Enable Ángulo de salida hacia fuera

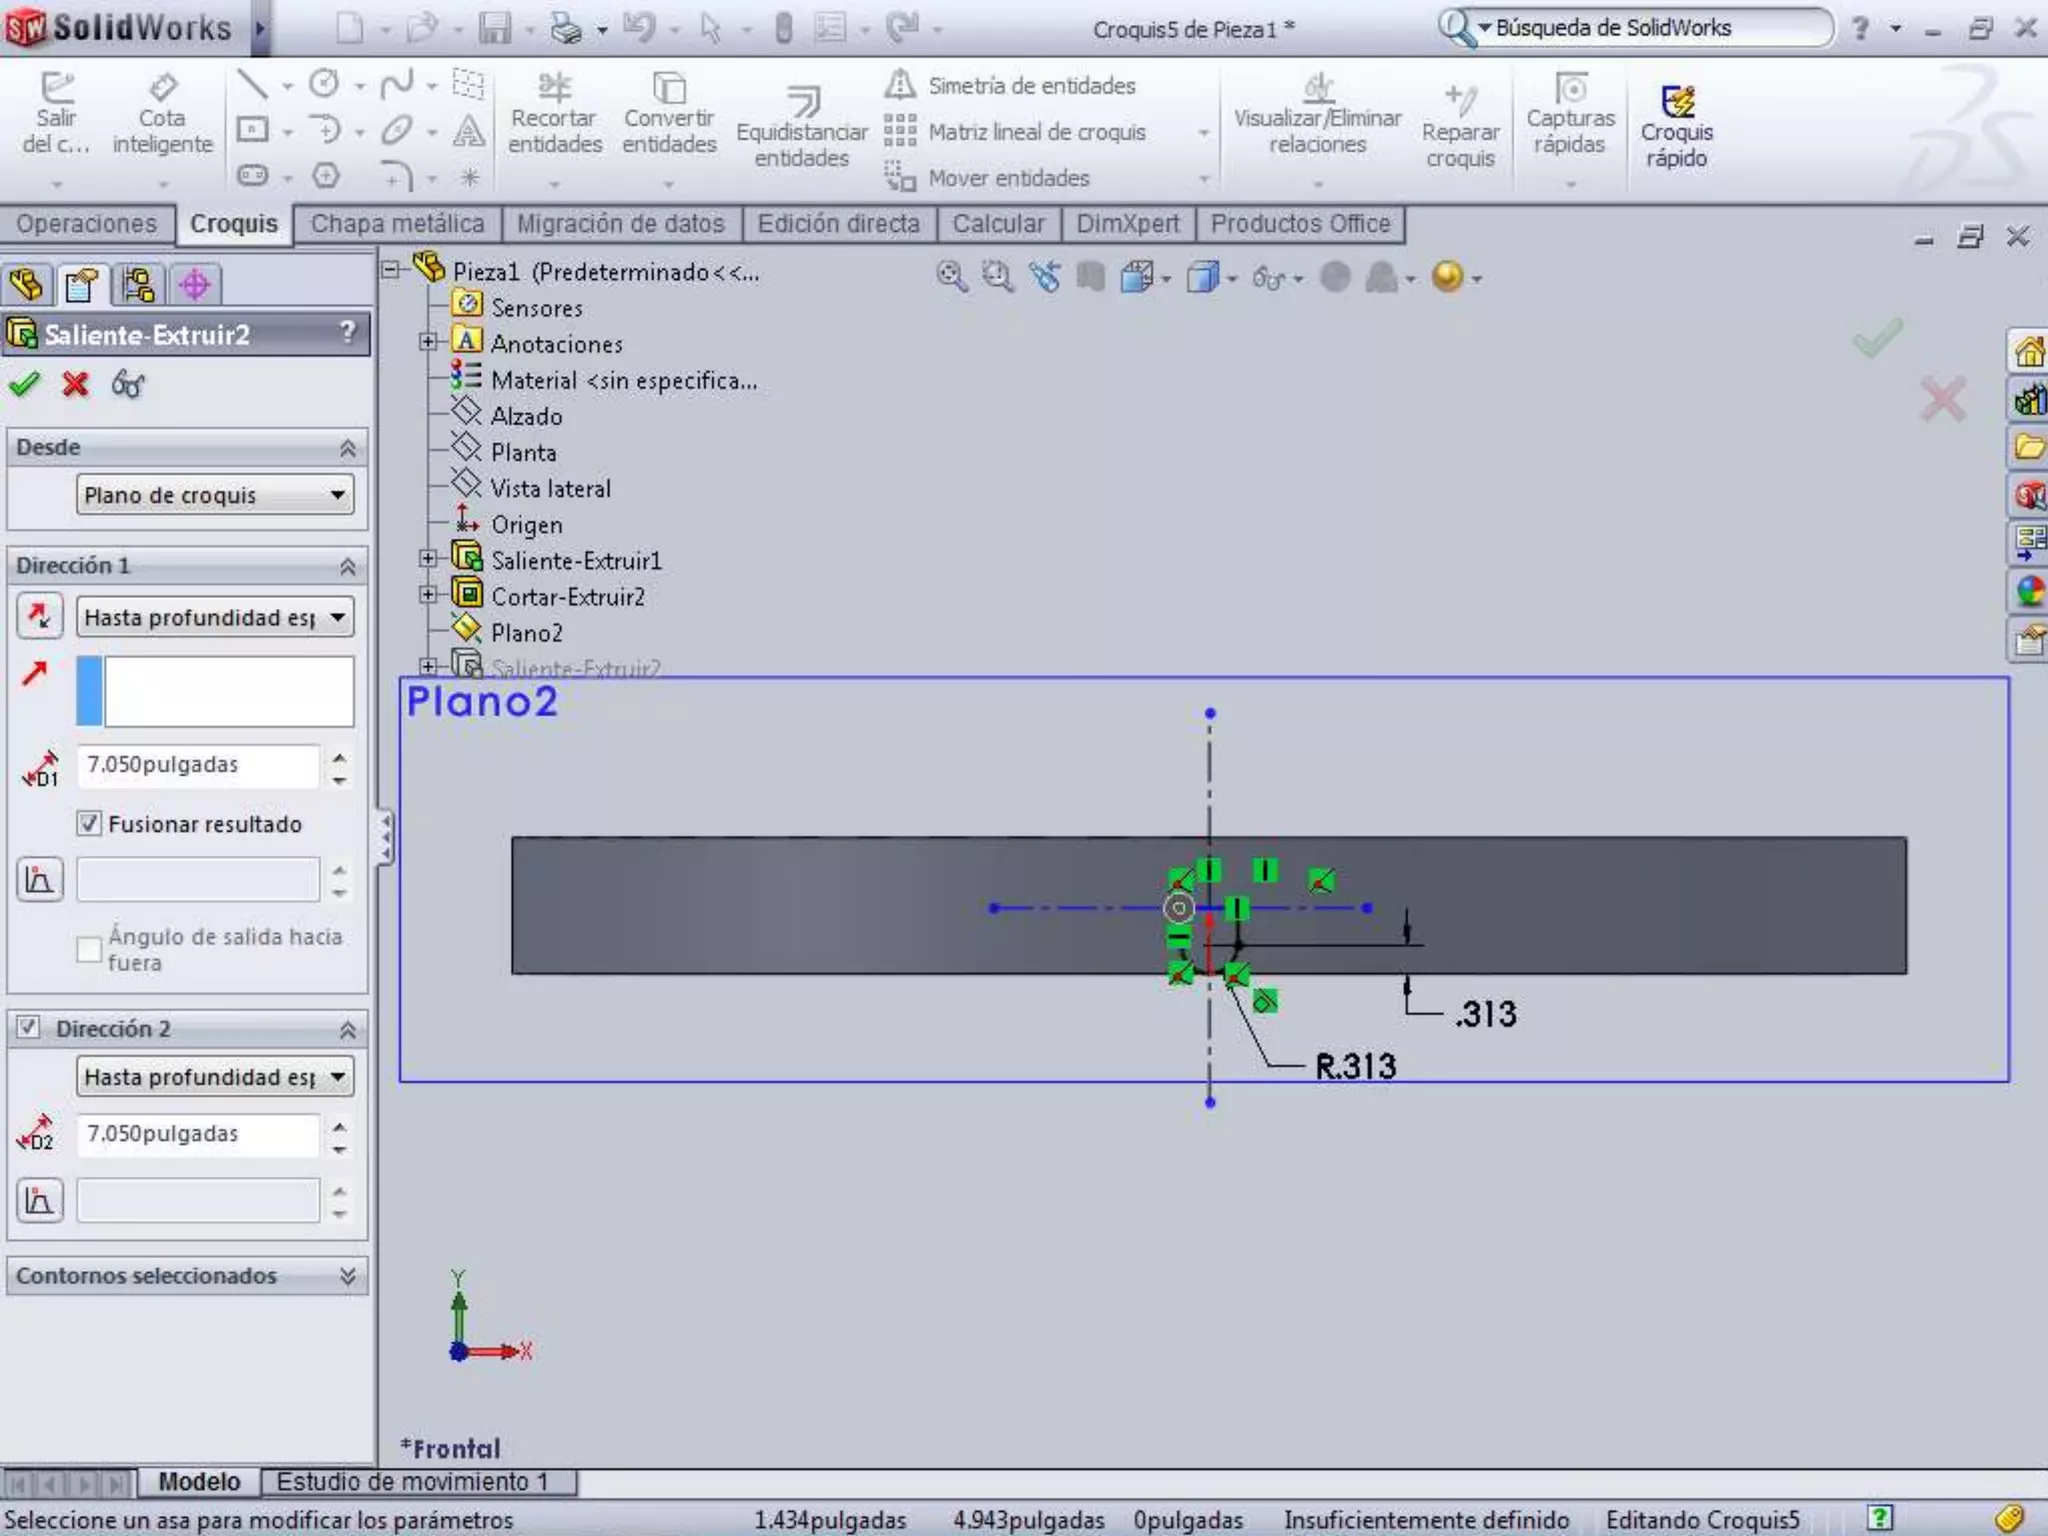(90, 949)
